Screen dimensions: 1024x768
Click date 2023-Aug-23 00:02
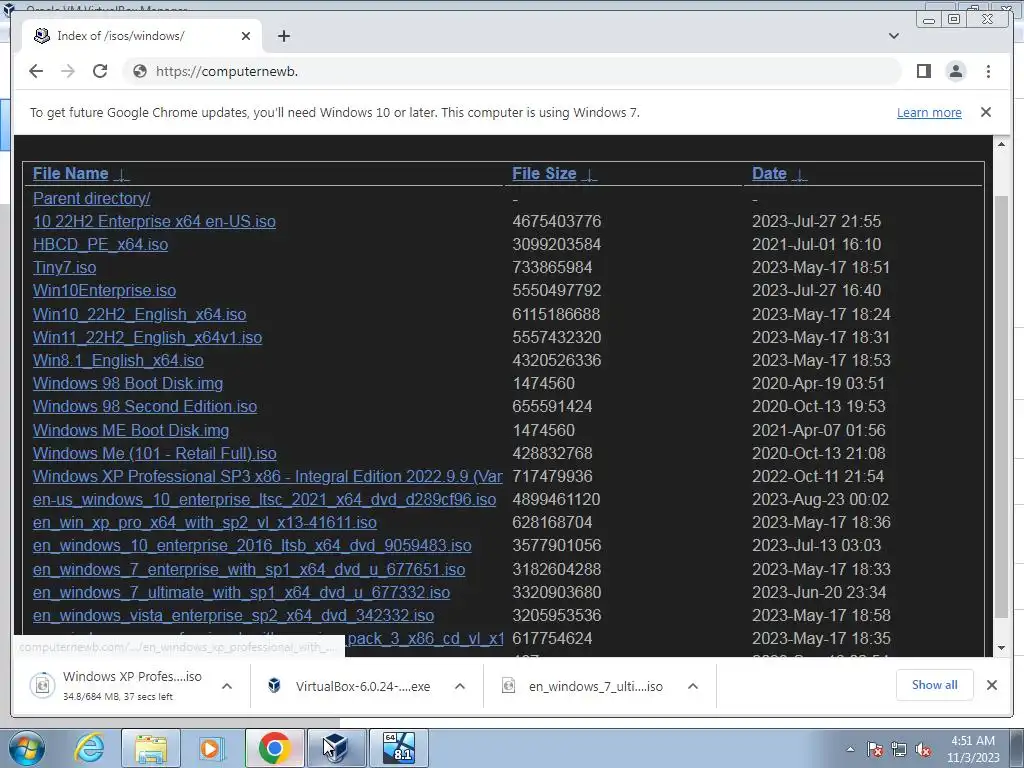point(820,500)
